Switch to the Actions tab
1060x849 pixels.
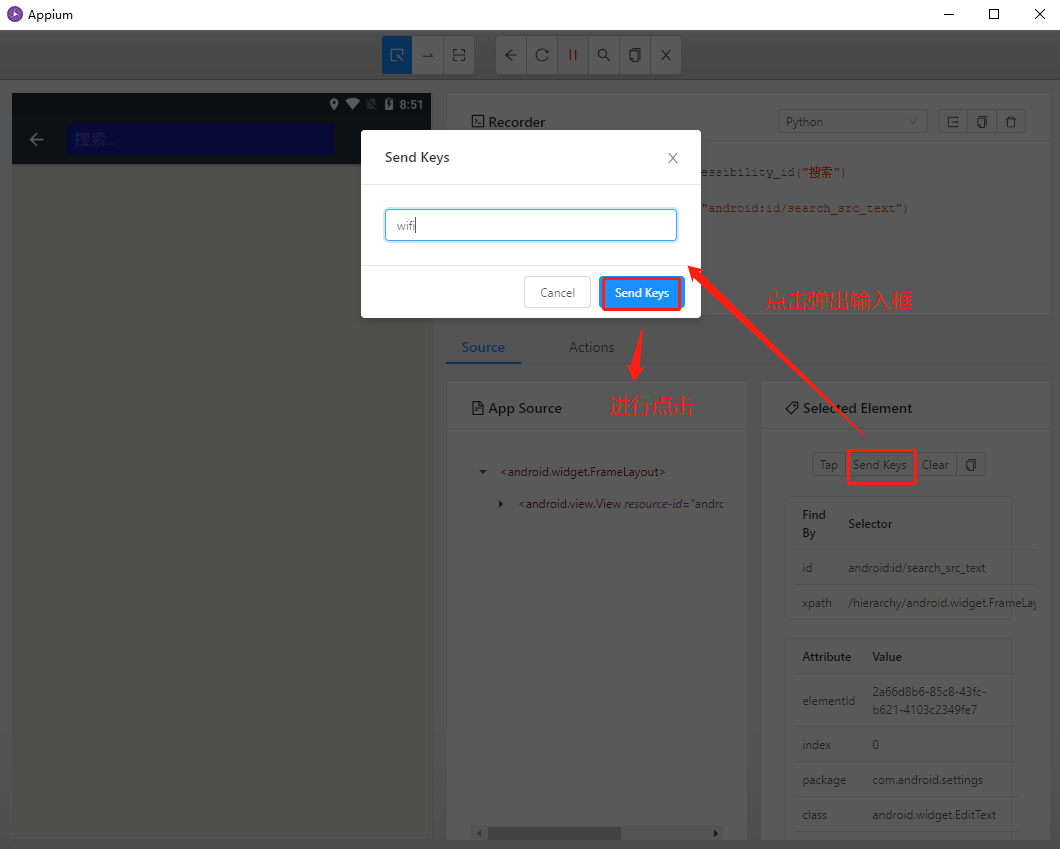(592, 347)
